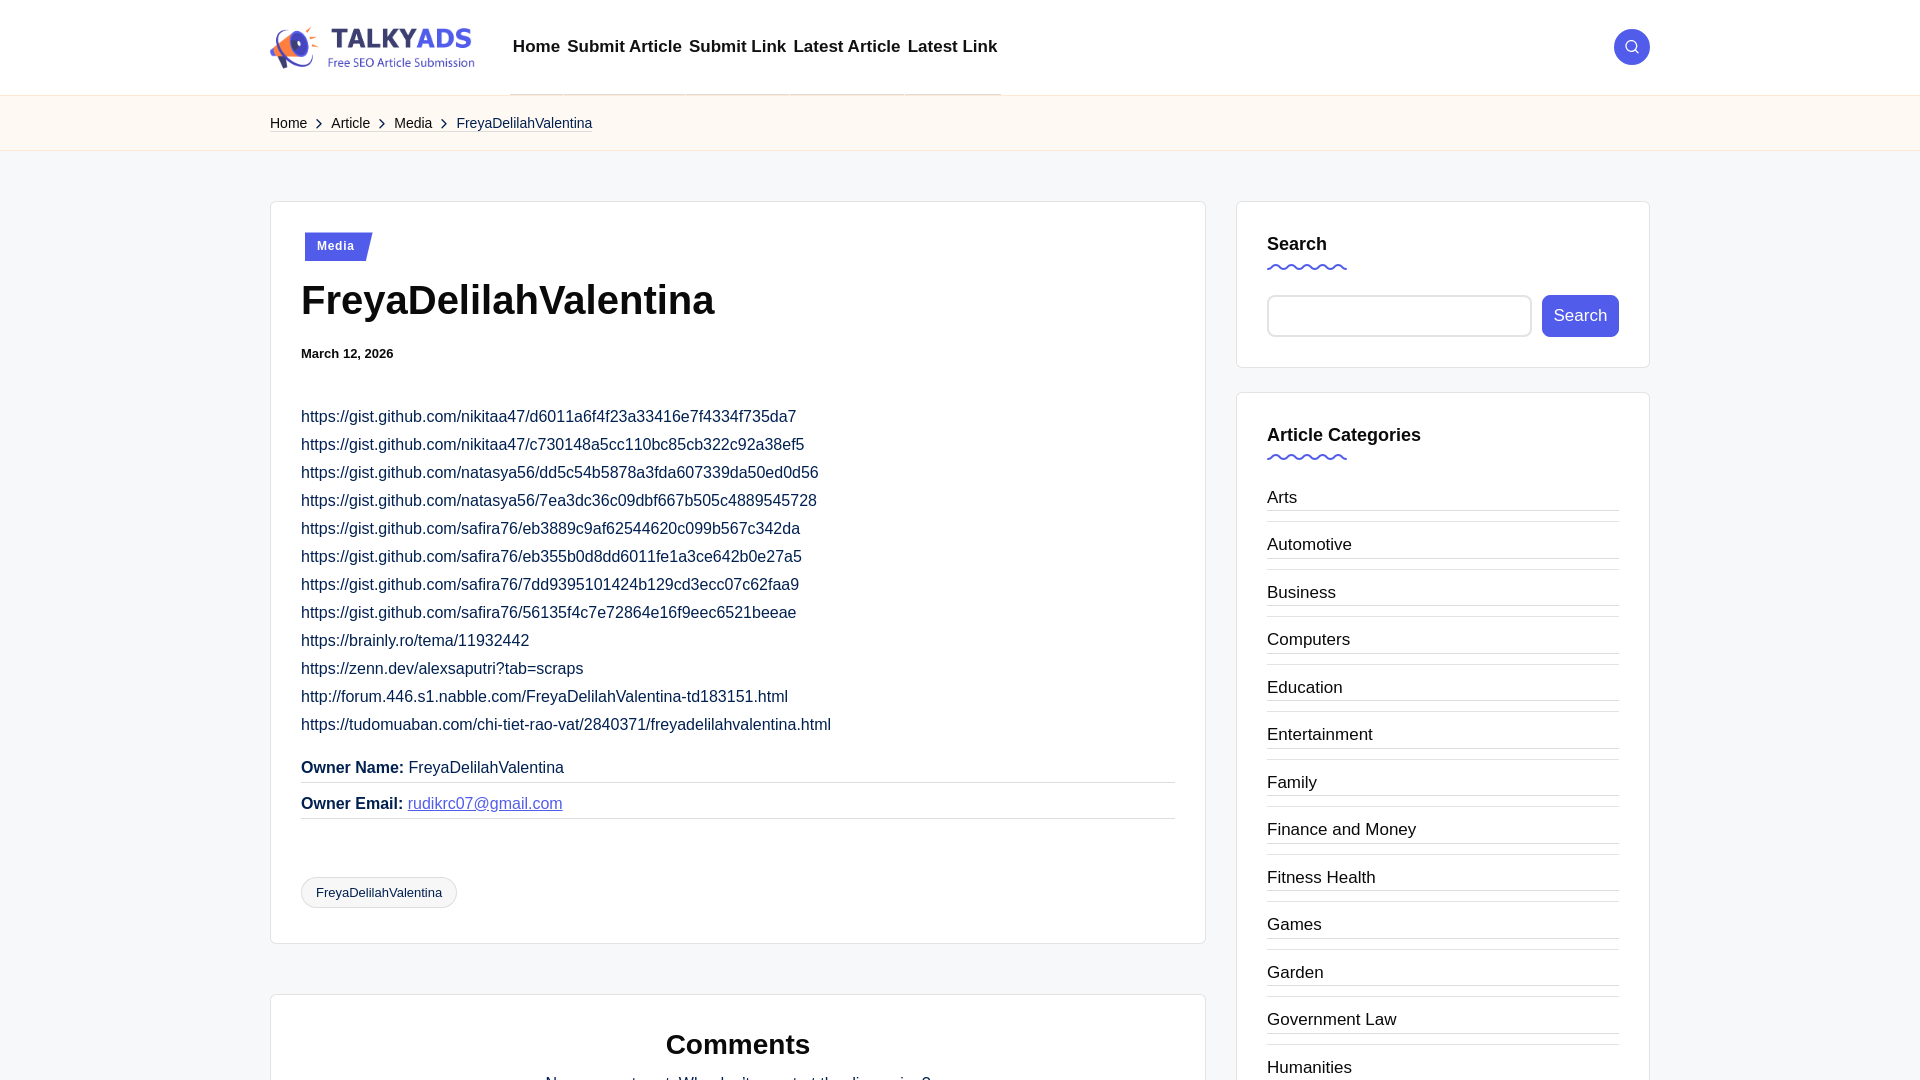Open the rudikrc07@gmail.com email link
Viewport: 1920px width, 1080px height.
(x=485, y=804)
